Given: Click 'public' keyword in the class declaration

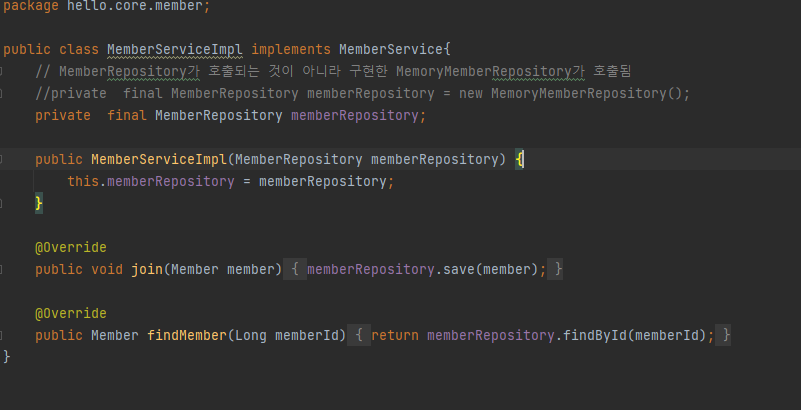Looking at the screenshot, I should 27,50.
